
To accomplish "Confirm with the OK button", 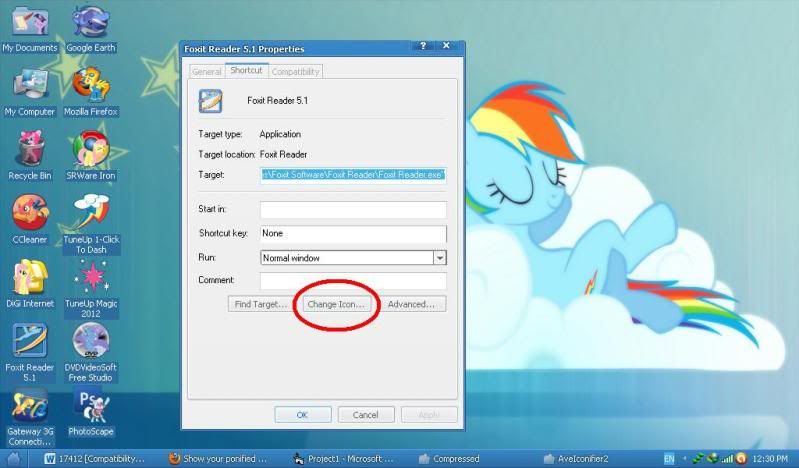I will [x=303, y=415].
